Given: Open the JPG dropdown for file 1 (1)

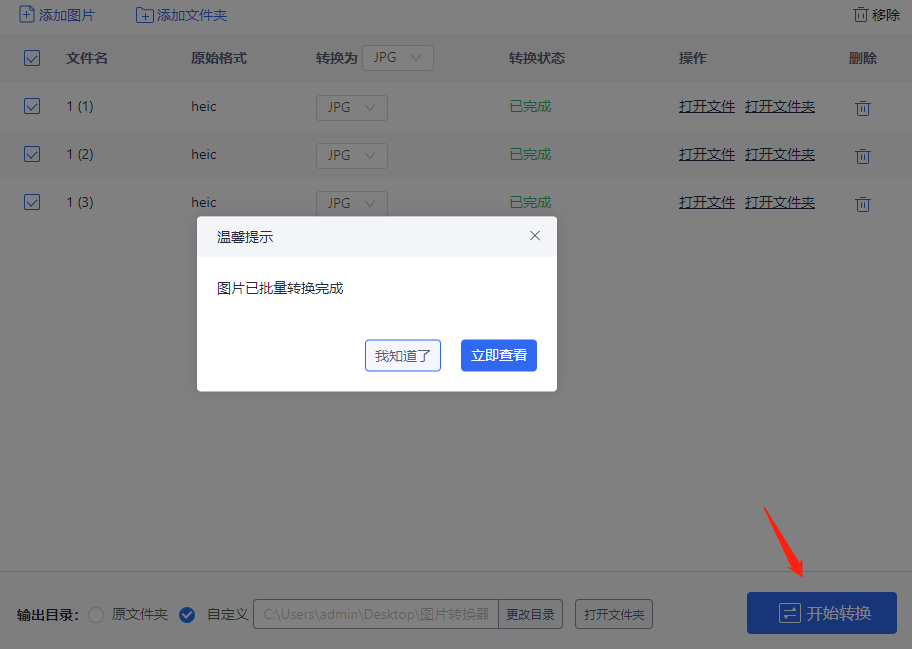Looking at the screenshot, I should 352,108.
